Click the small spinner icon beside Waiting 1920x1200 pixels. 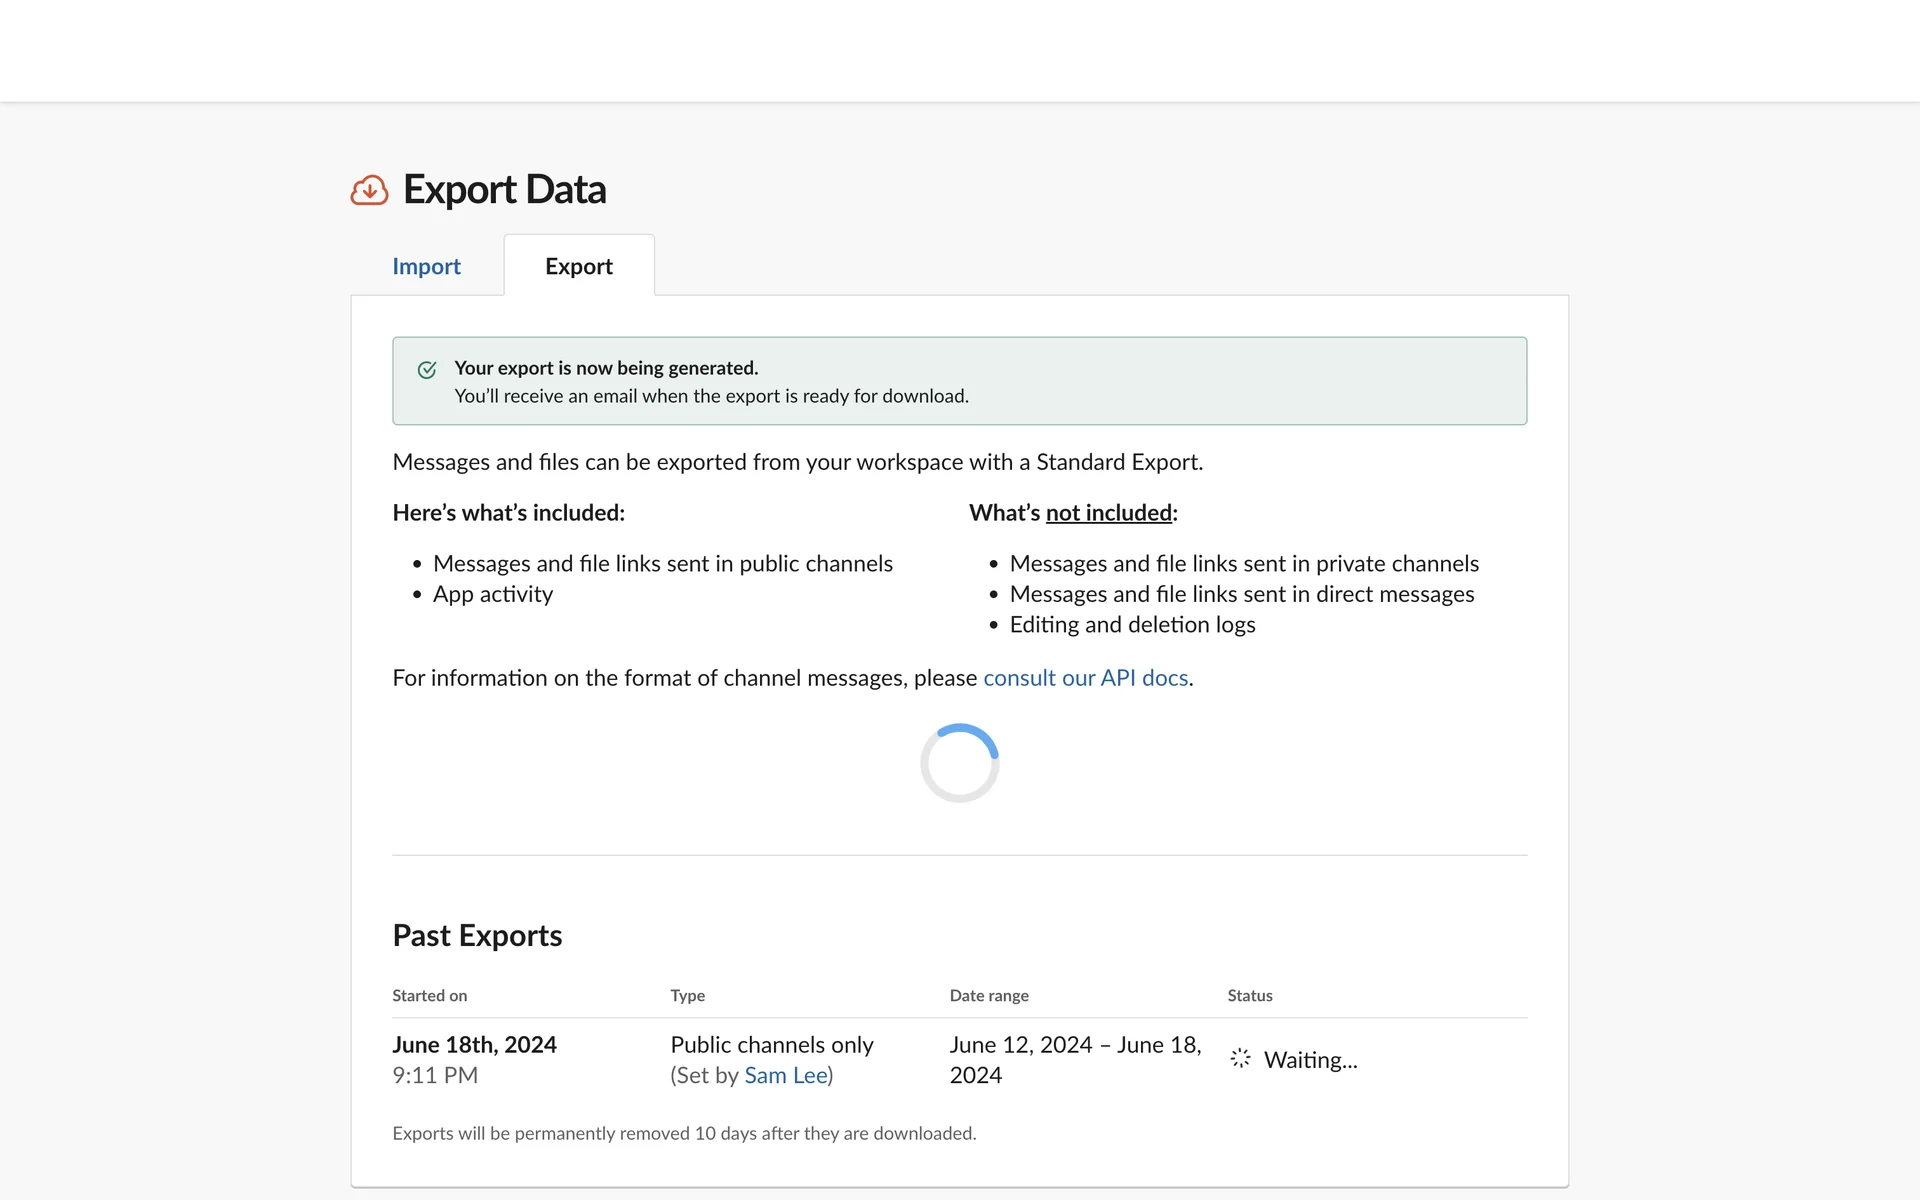tap(1240, 1058)
